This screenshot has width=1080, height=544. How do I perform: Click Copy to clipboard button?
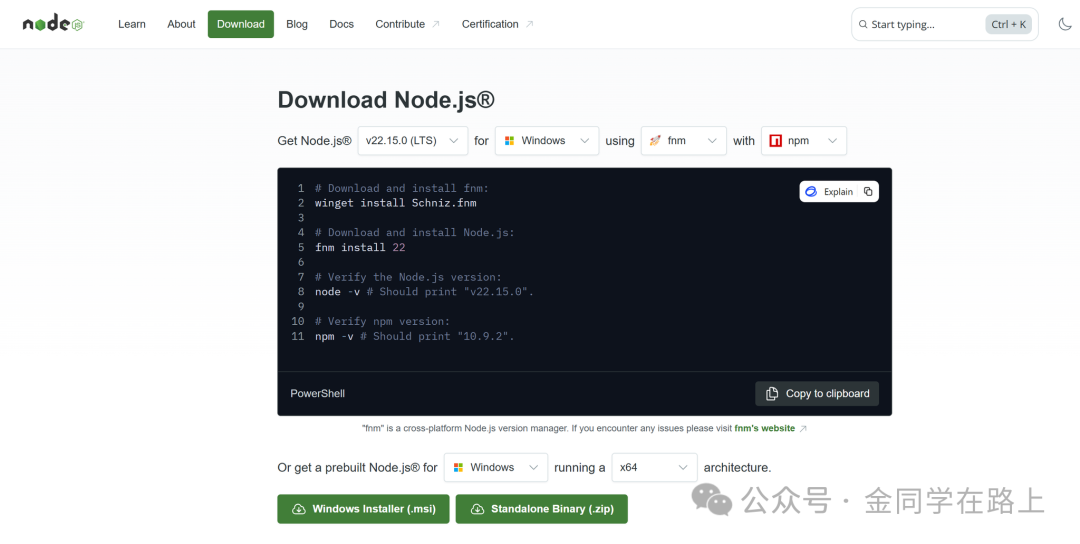(x=817, y=393)
